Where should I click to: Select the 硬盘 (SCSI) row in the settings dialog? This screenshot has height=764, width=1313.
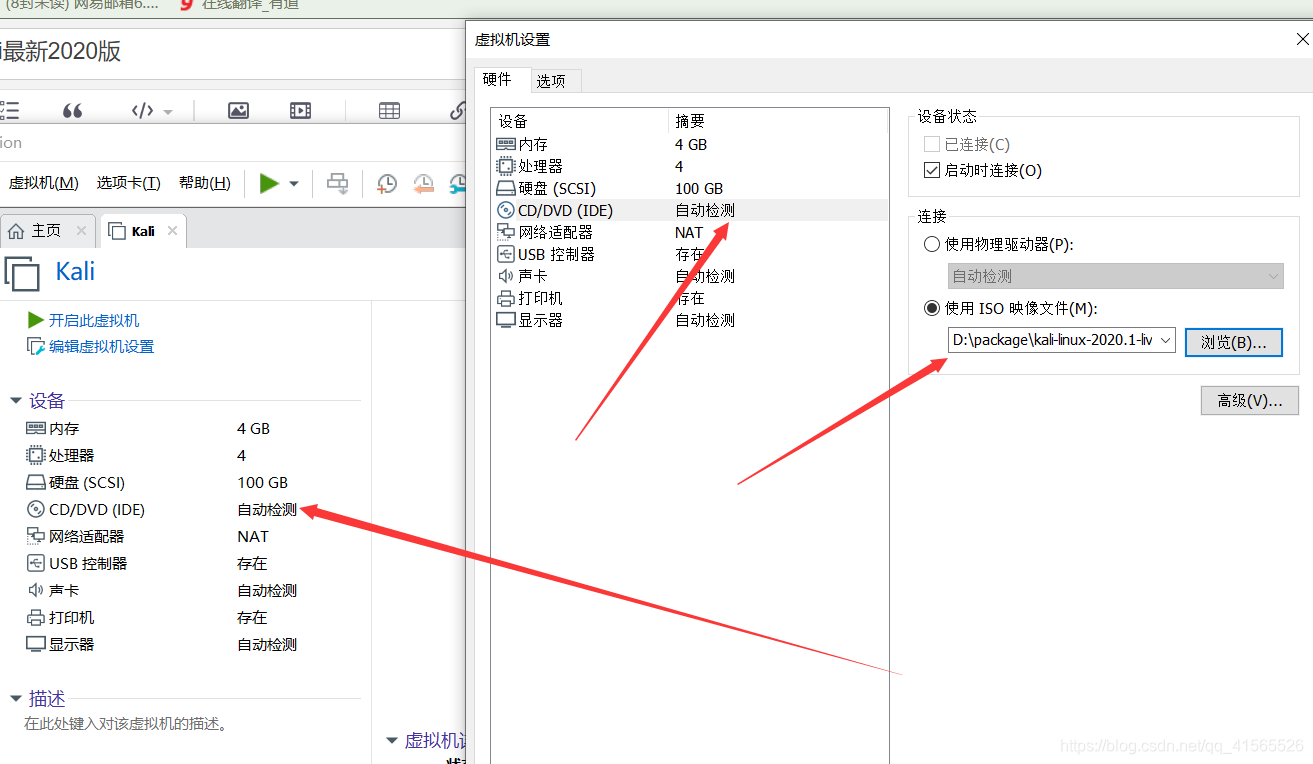point(690,188)
